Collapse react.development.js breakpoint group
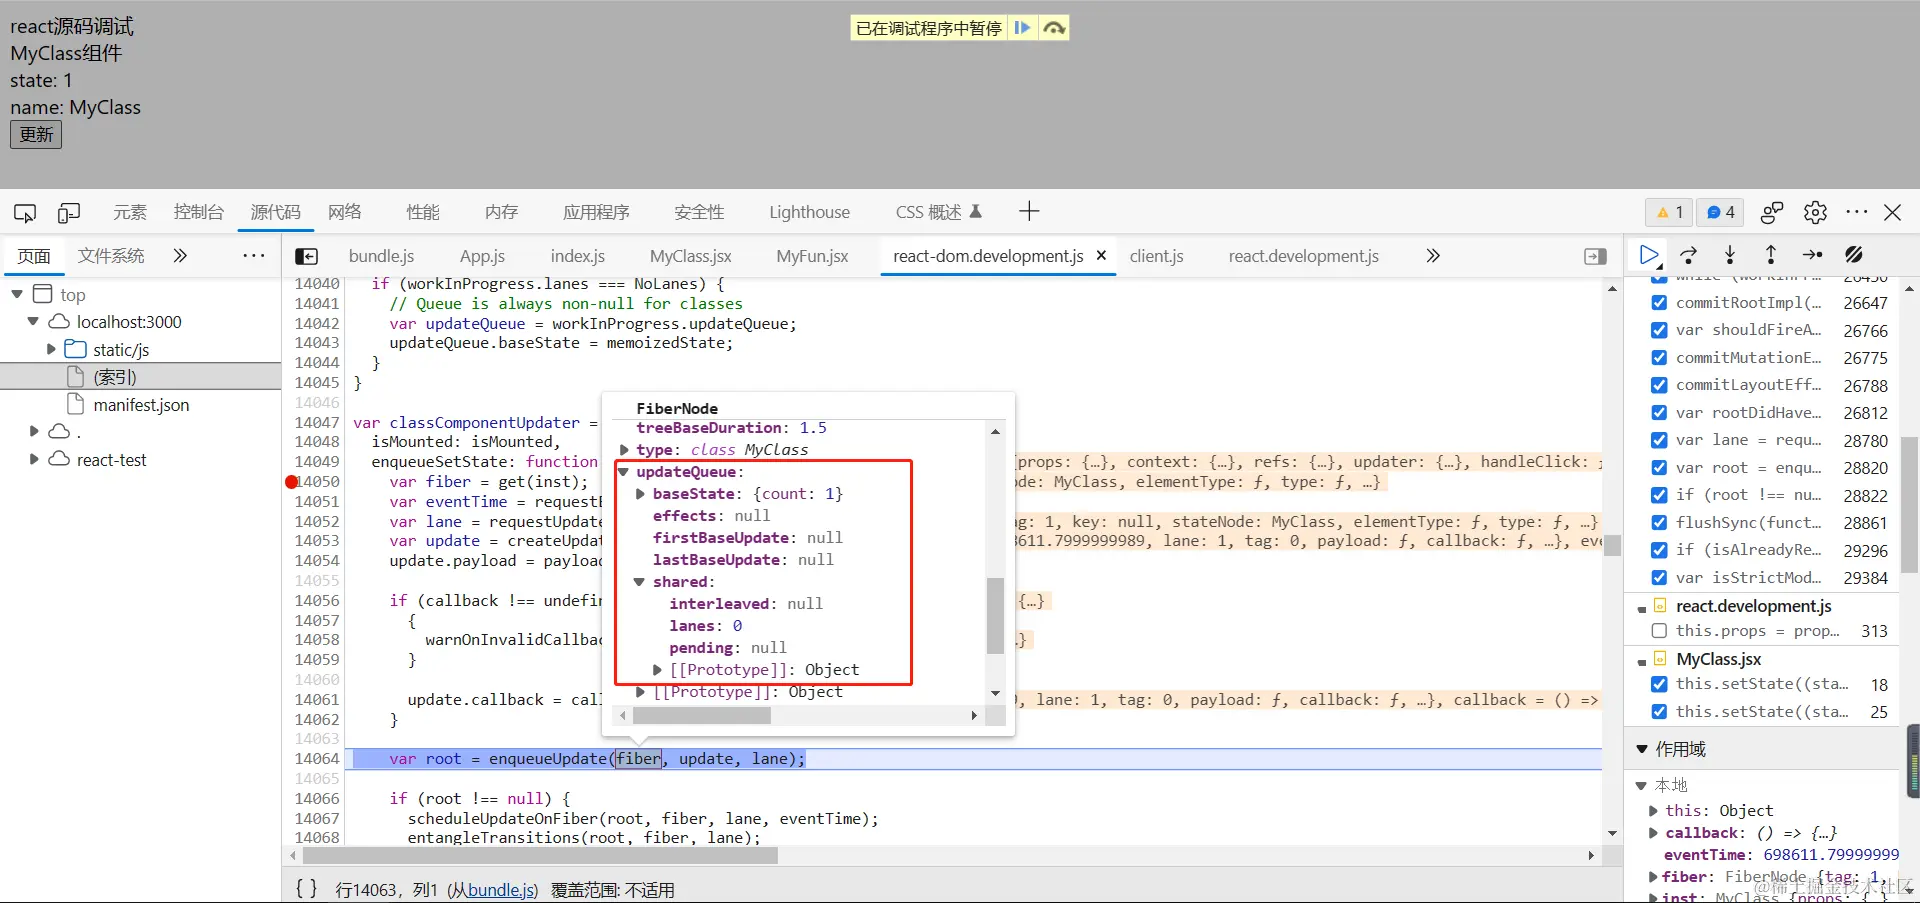The height and width of the screenshot is (903, 1920). pyautogui.click(x=1642, y=608)
